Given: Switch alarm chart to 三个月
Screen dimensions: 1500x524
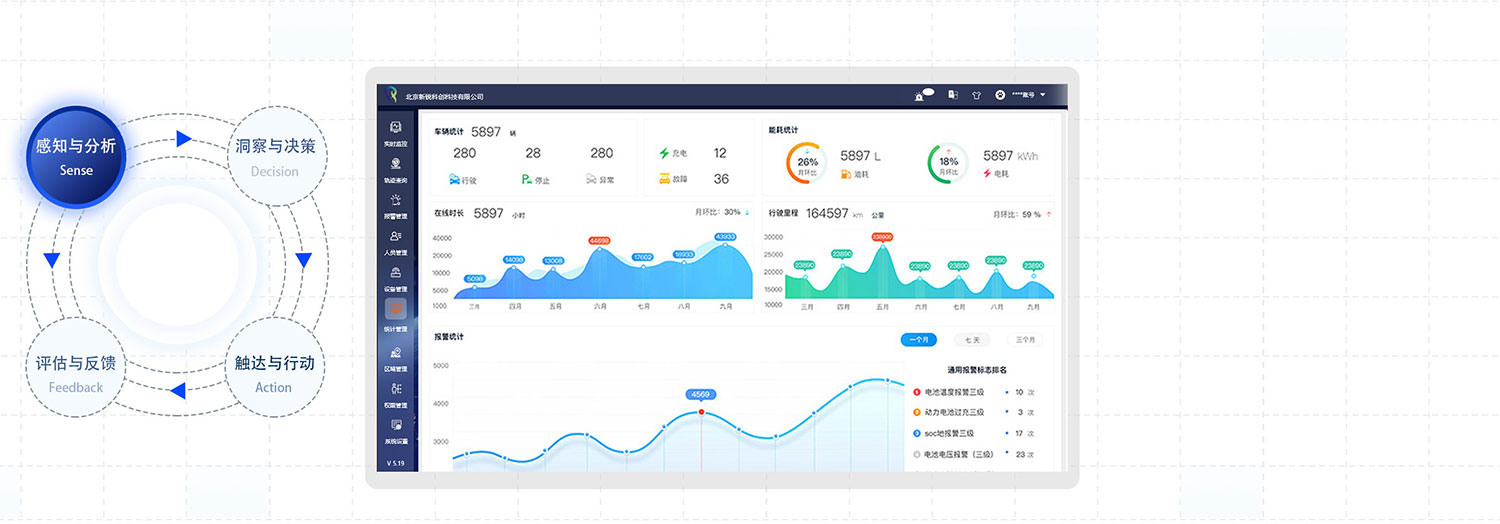Looking at the screenshot, I should click(1024, 340).
